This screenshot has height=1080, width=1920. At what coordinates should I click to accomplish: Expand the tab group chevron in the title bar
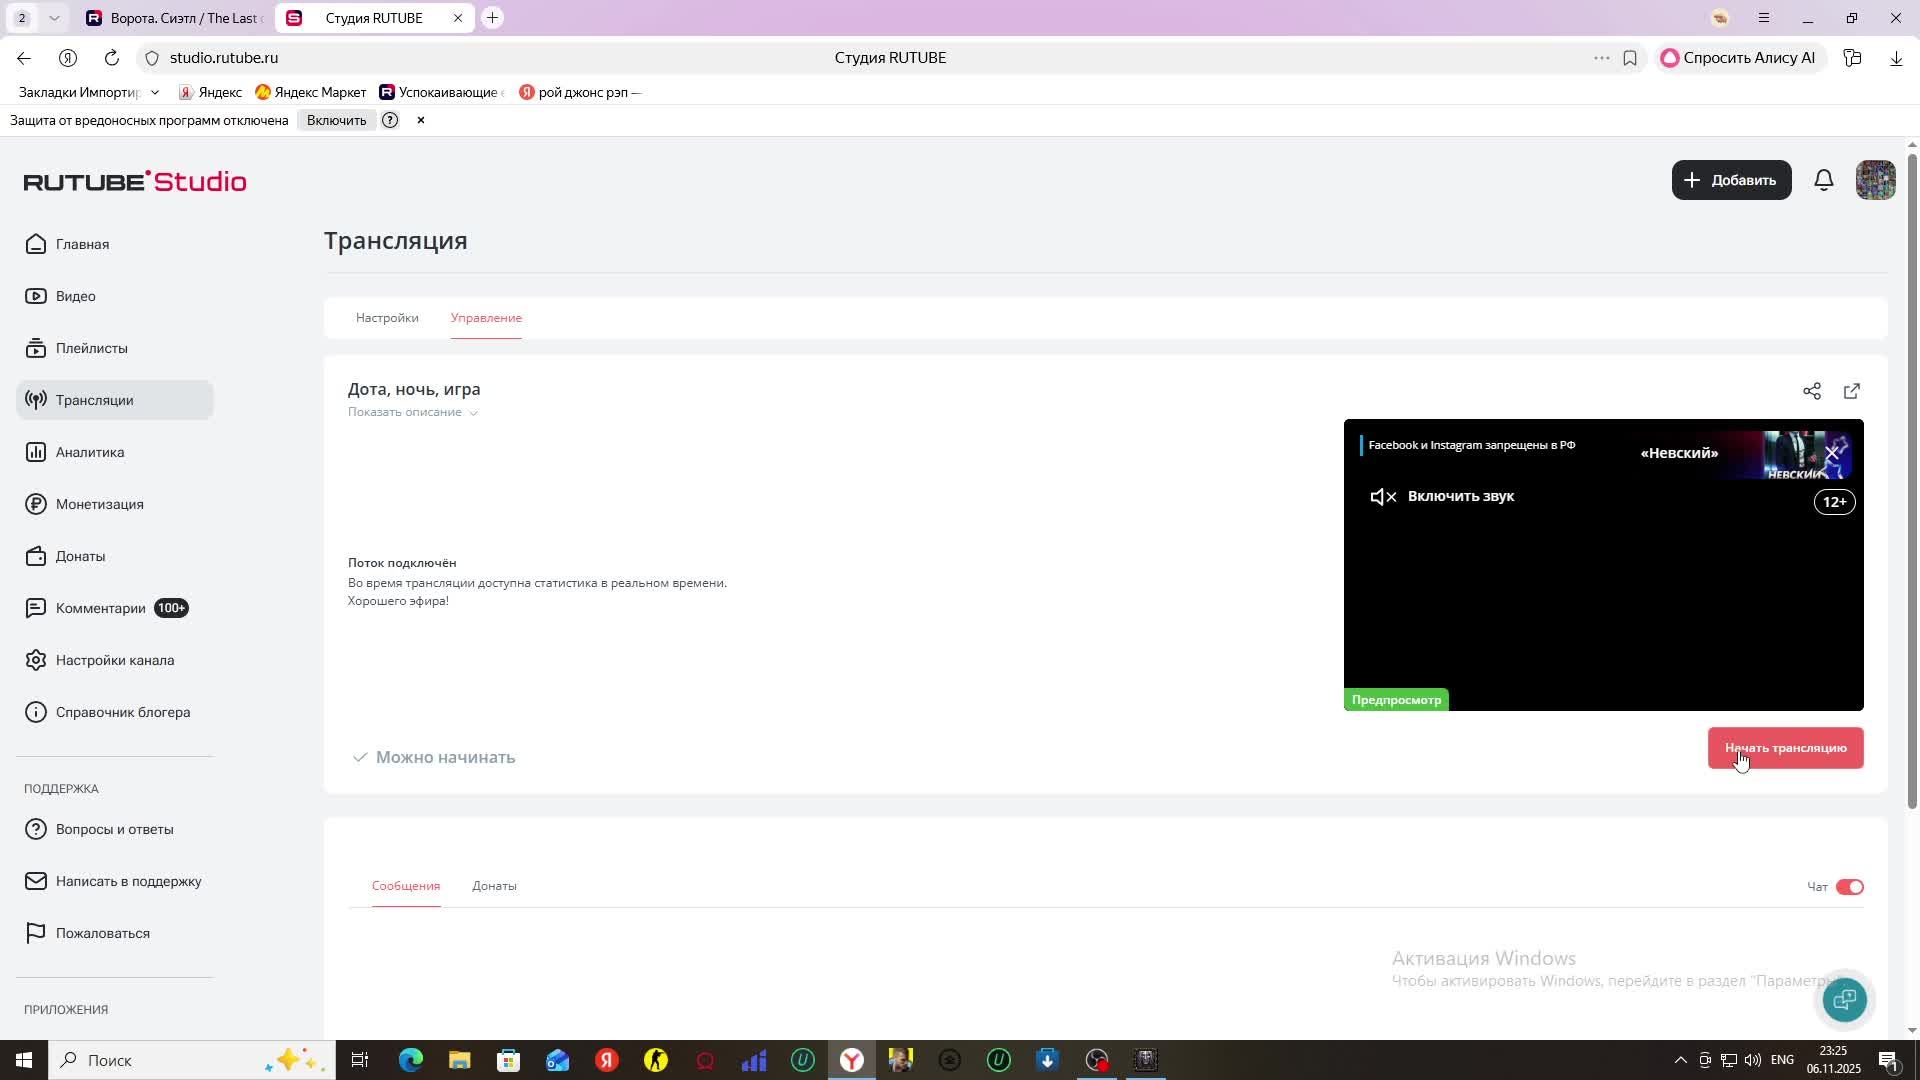click(x=54, y=18)
